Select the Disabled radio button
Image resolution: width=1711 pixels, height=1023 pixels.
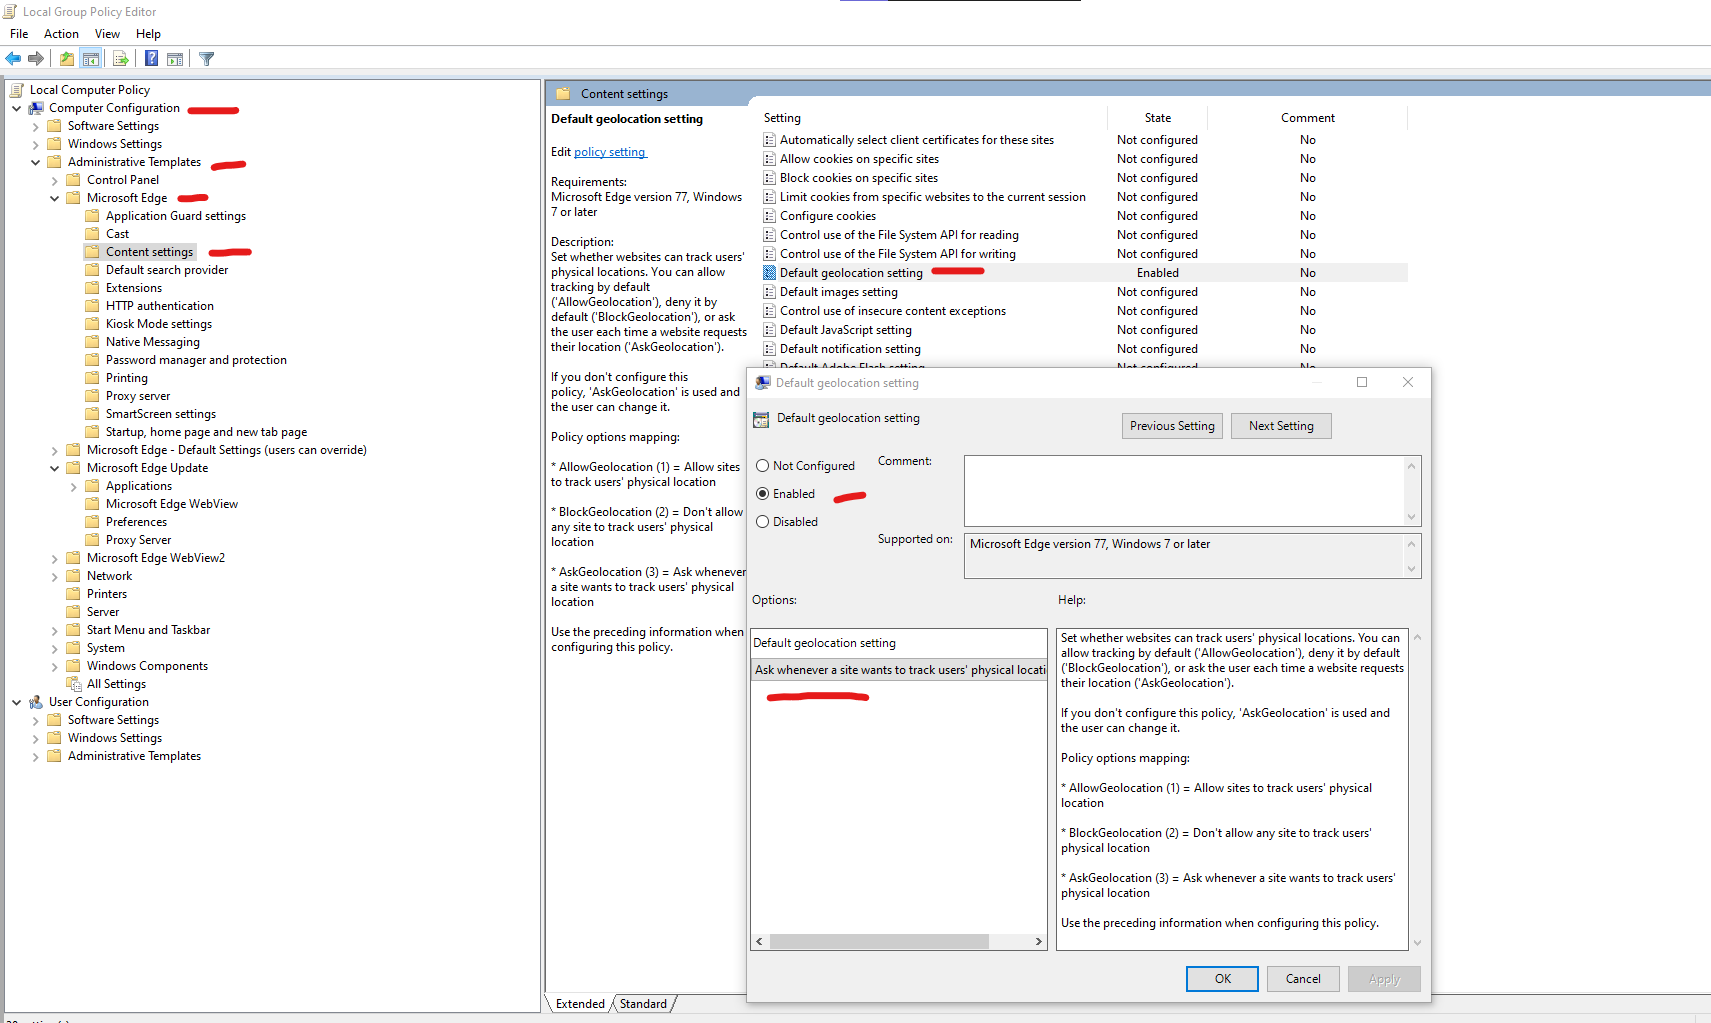[x=762, y=521]
